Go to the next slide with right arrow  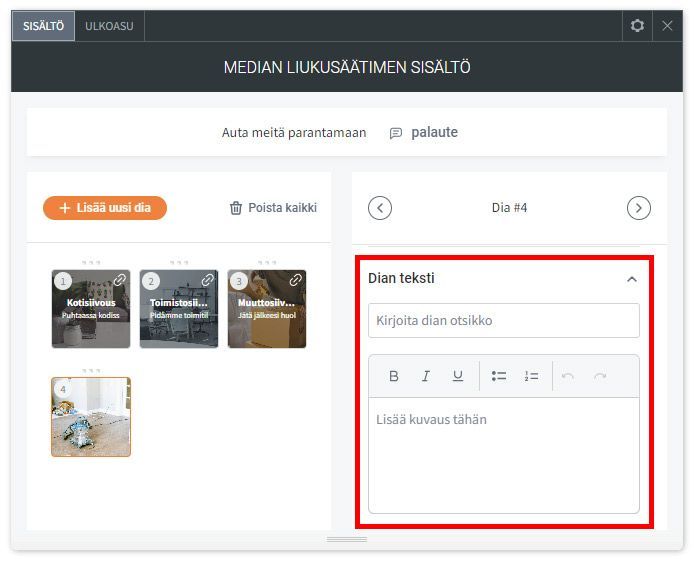[638, 208]
